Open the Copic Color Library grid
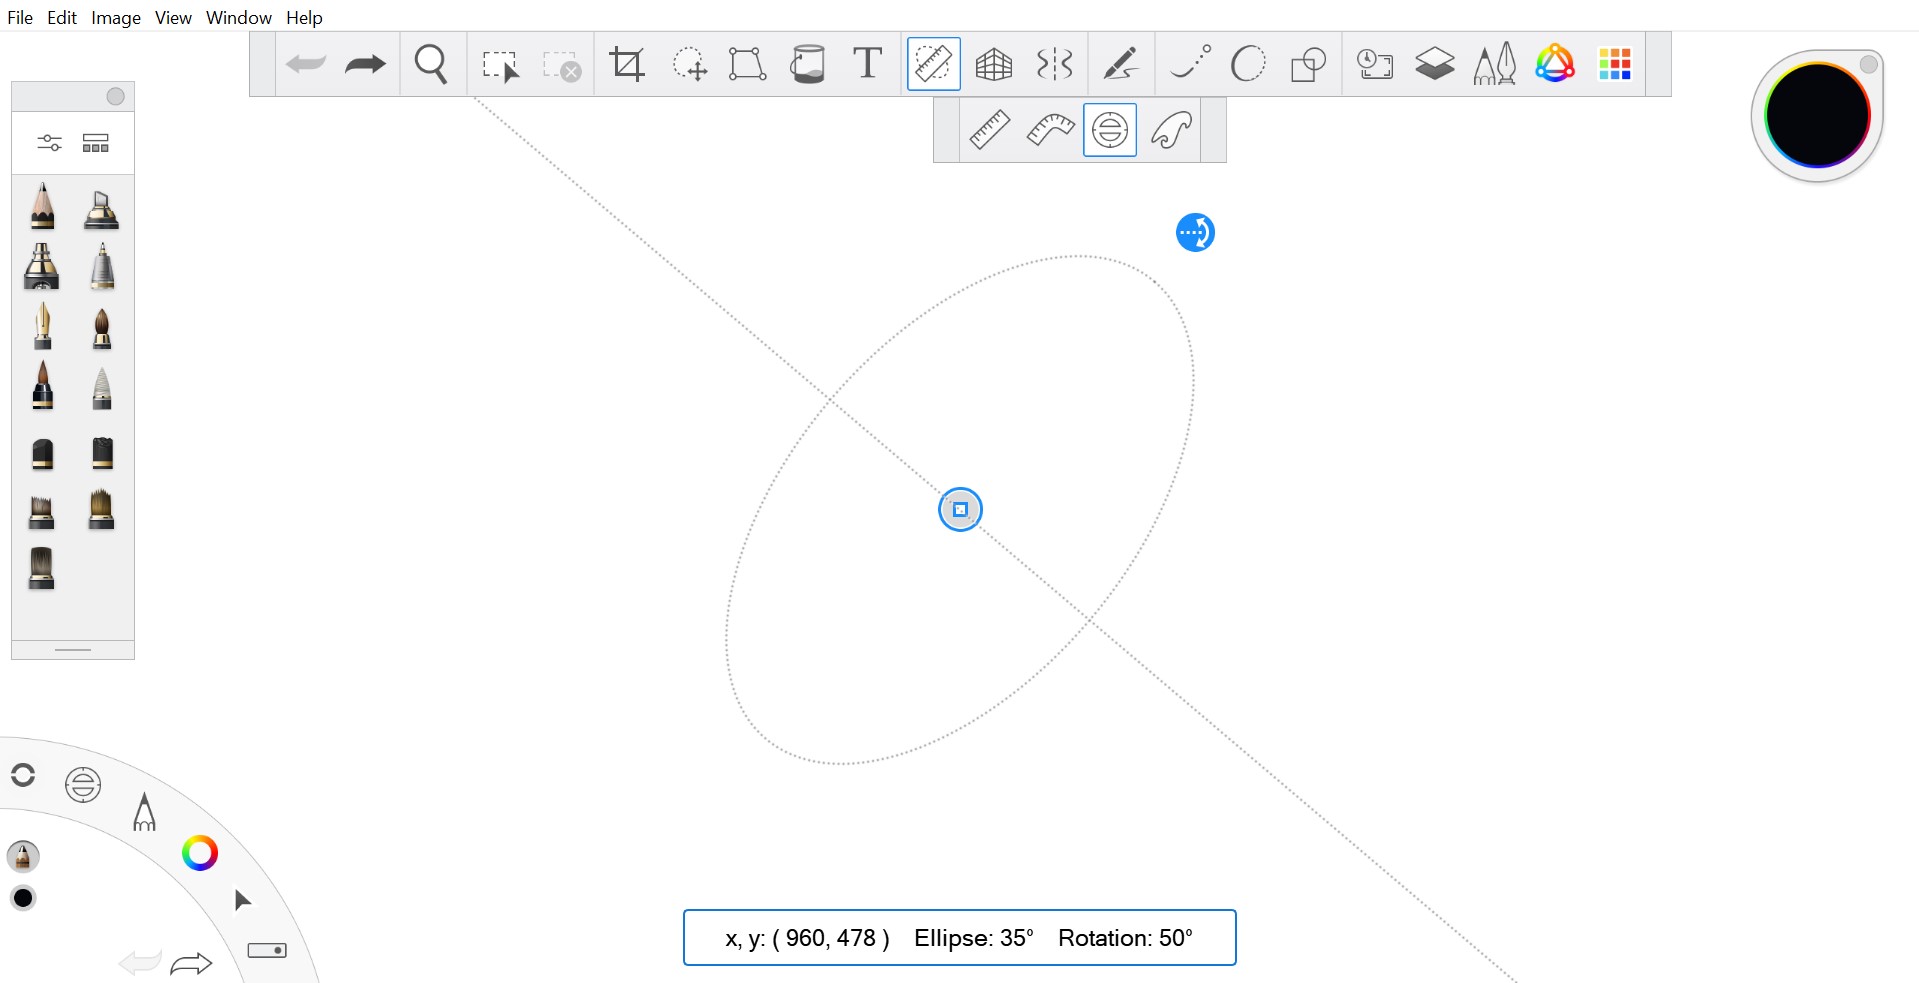Viewport: 1919px width, 983px height. (x=1615, y=64)
